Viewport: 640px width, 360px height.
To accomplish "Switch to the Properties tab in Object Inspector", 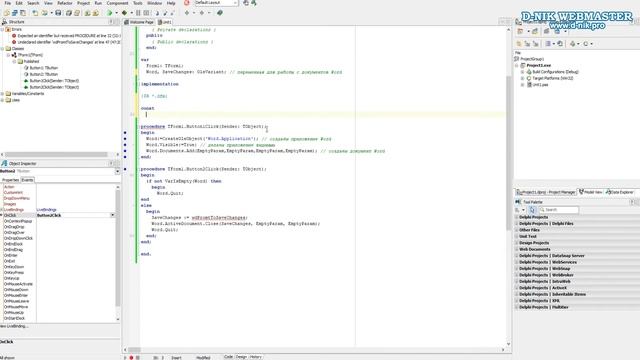I will point(10,180).
